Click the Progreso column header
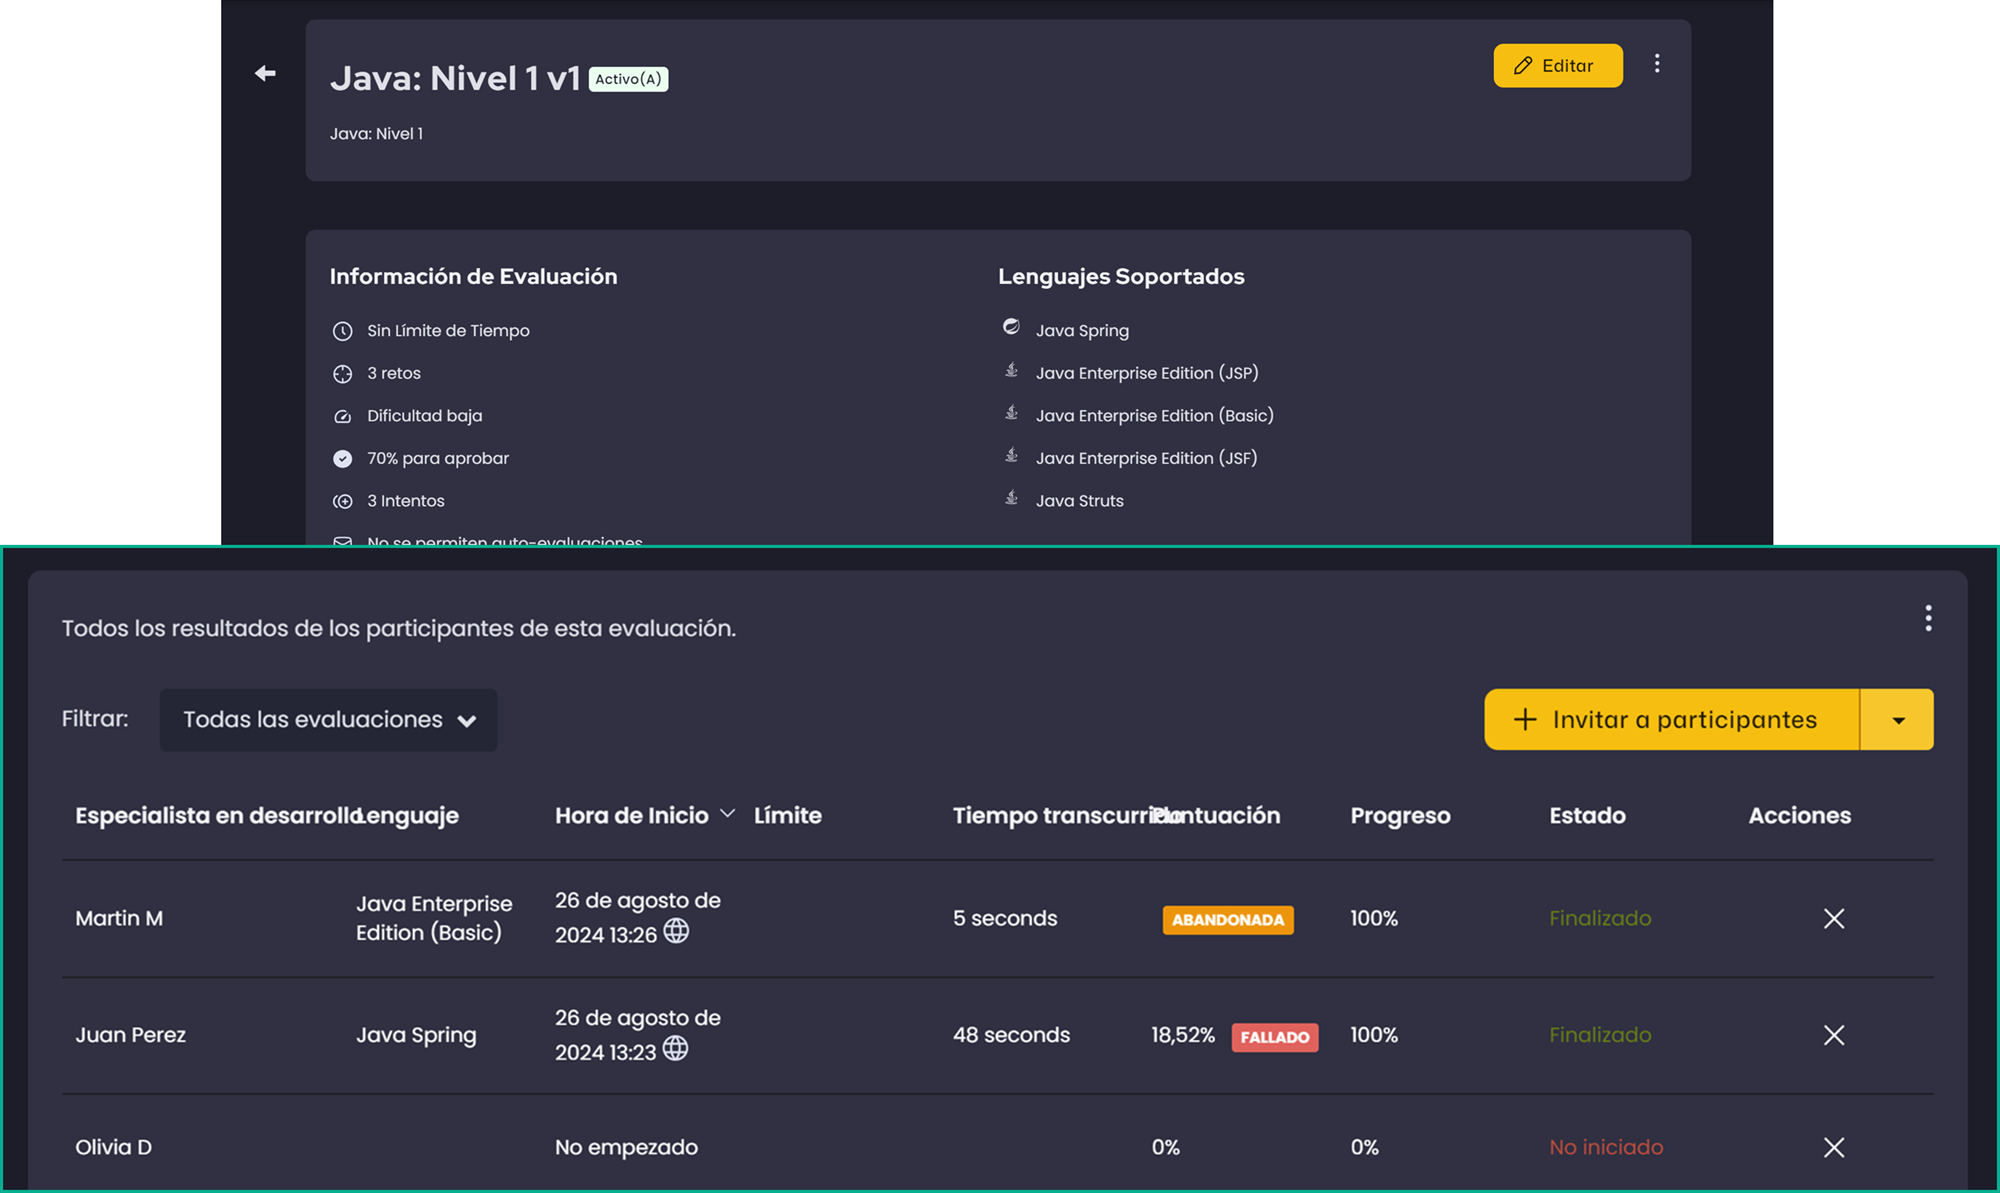2000x1193 pixels. coord(1400,816)
